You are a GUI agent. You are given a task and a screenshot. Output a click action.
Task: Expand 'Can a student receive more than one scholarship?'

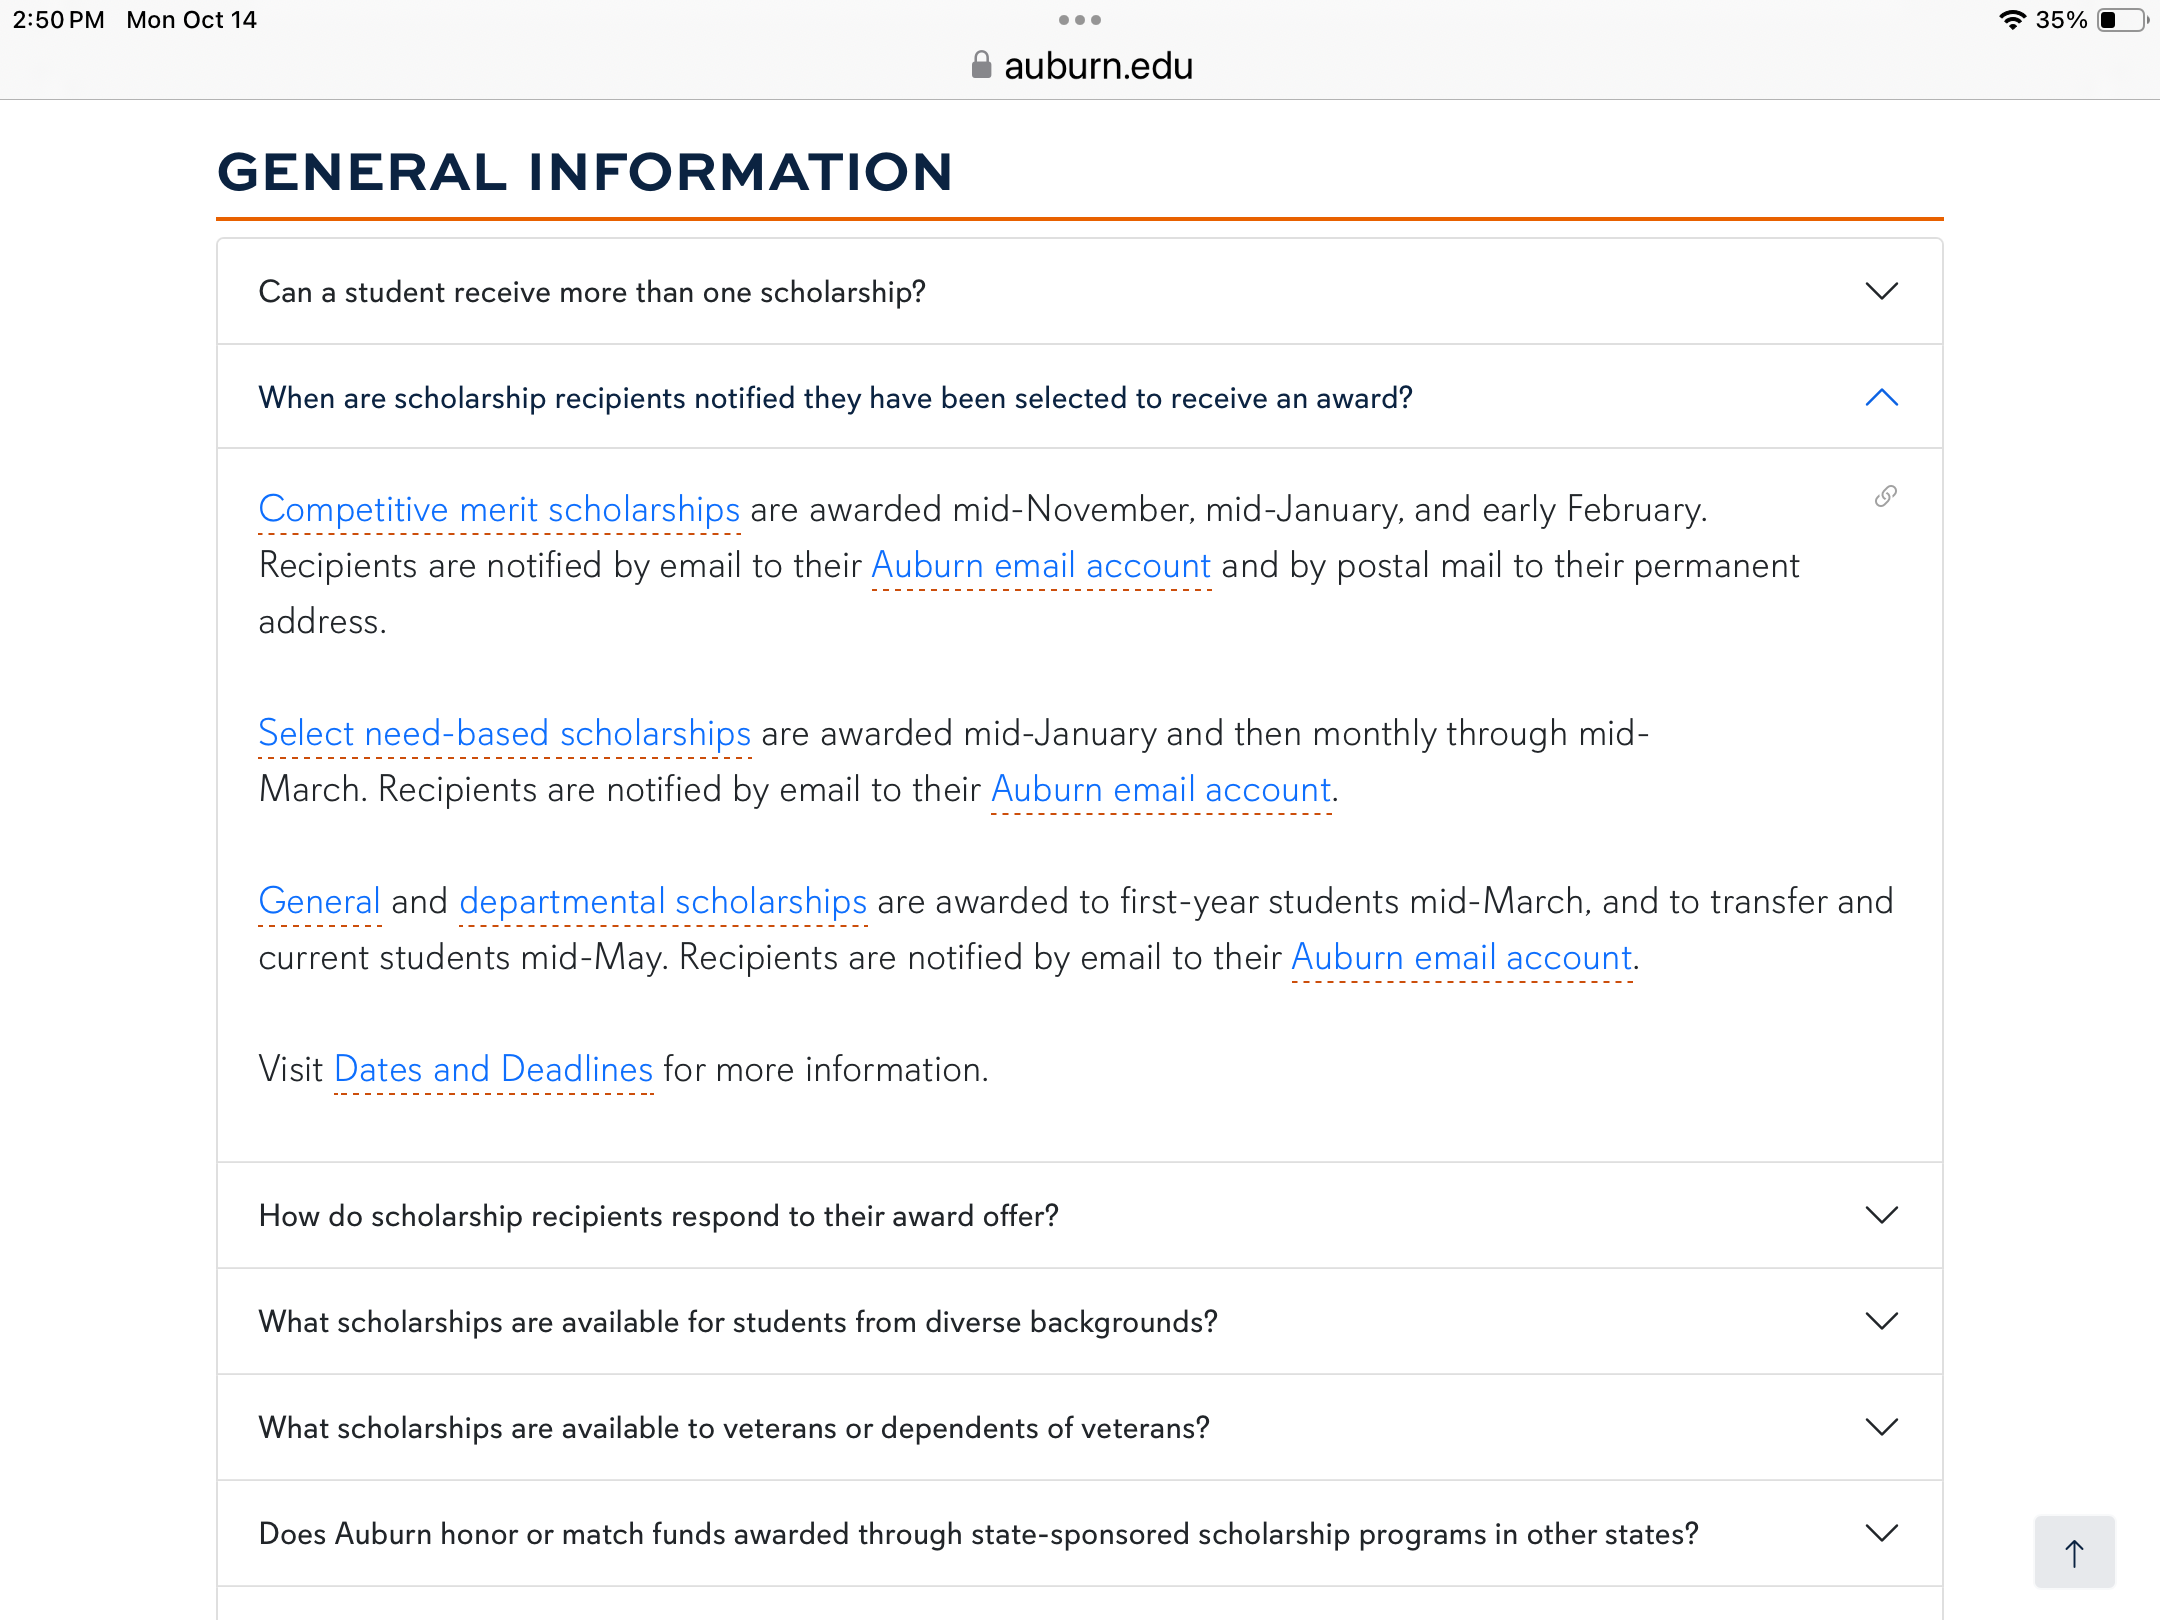pos(1080,292)
